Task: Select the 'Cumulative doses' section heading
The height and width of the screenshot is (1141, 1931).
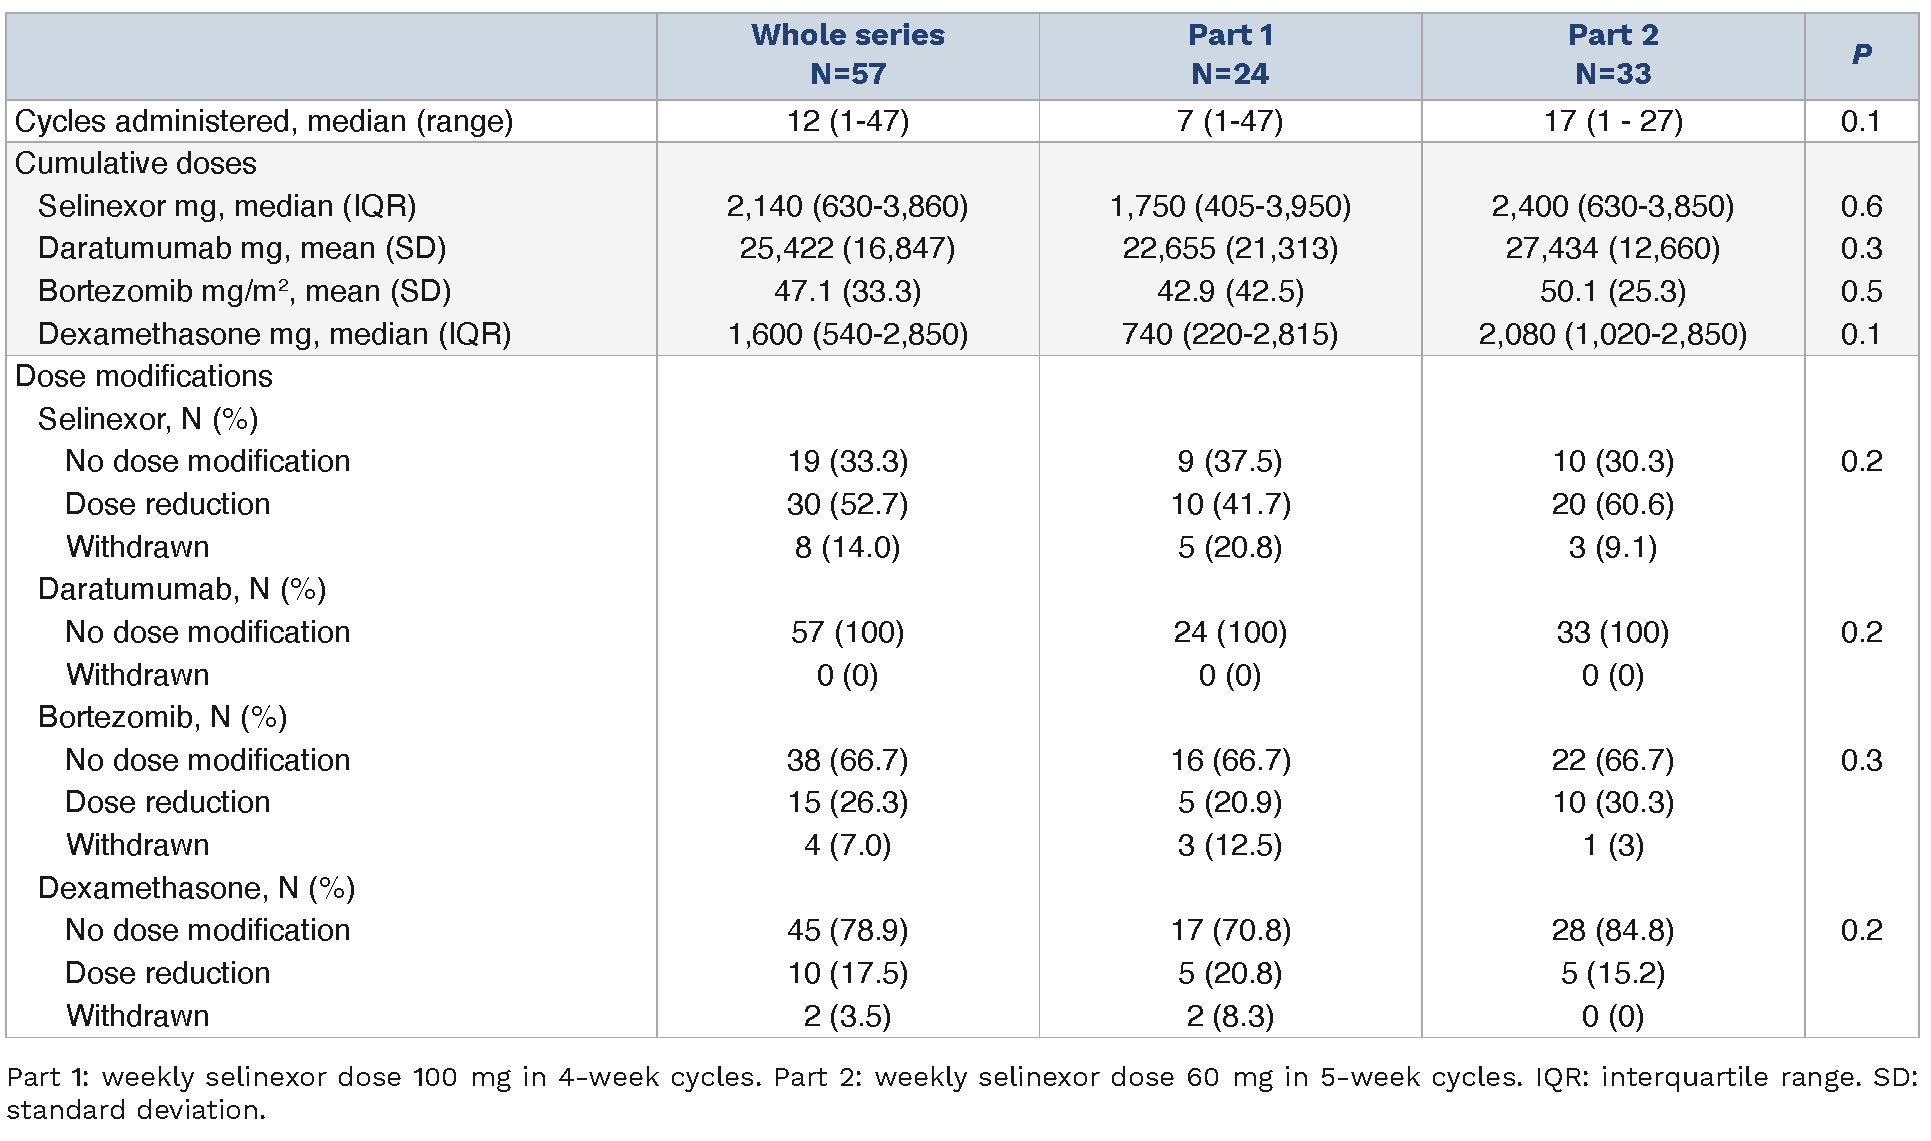Action: (136, 163)
